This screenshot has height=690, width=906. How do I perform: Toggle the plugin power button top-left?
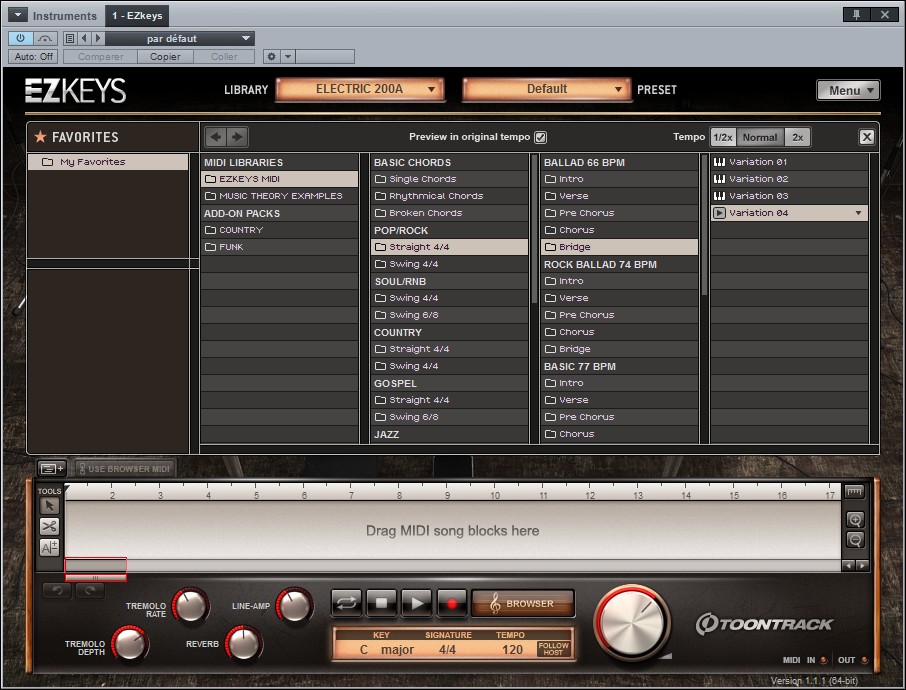[21, 37]
